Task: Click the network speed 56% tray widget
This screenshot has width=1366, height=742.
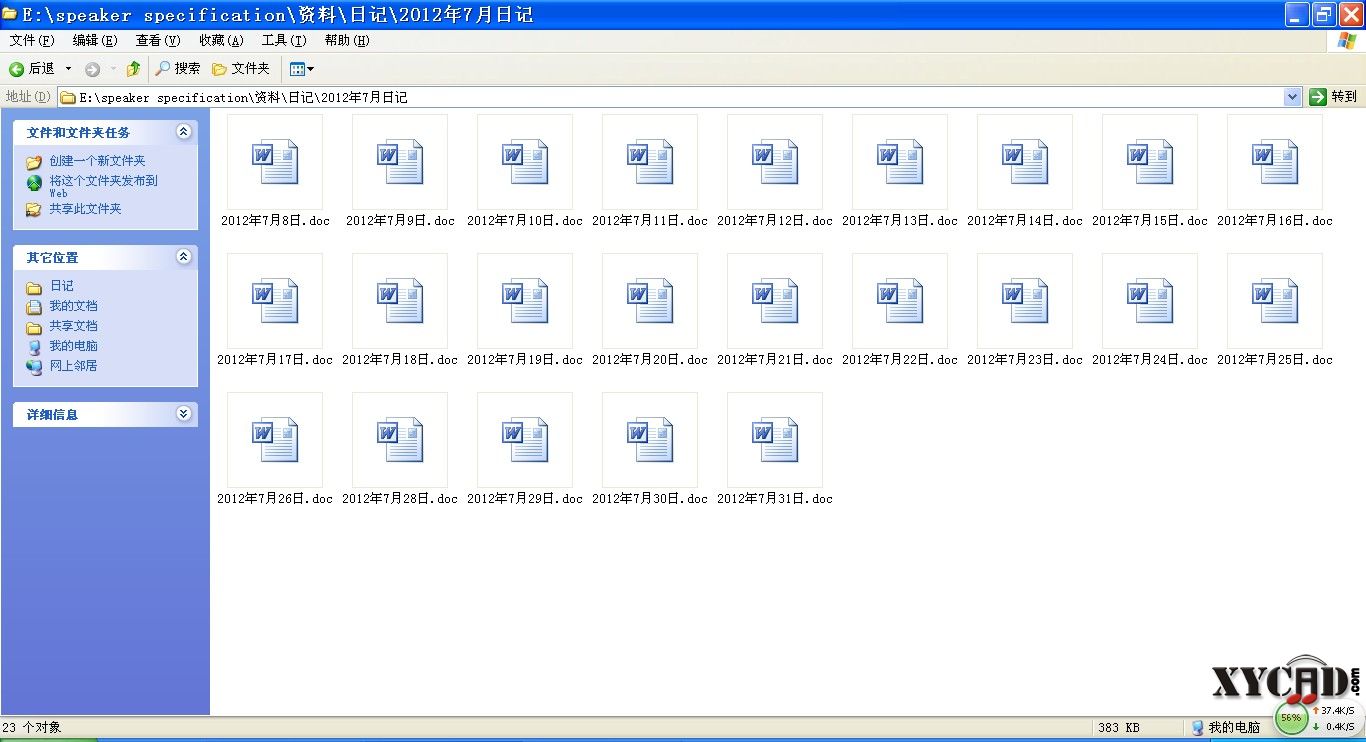Action: [x=1320, y=717]
